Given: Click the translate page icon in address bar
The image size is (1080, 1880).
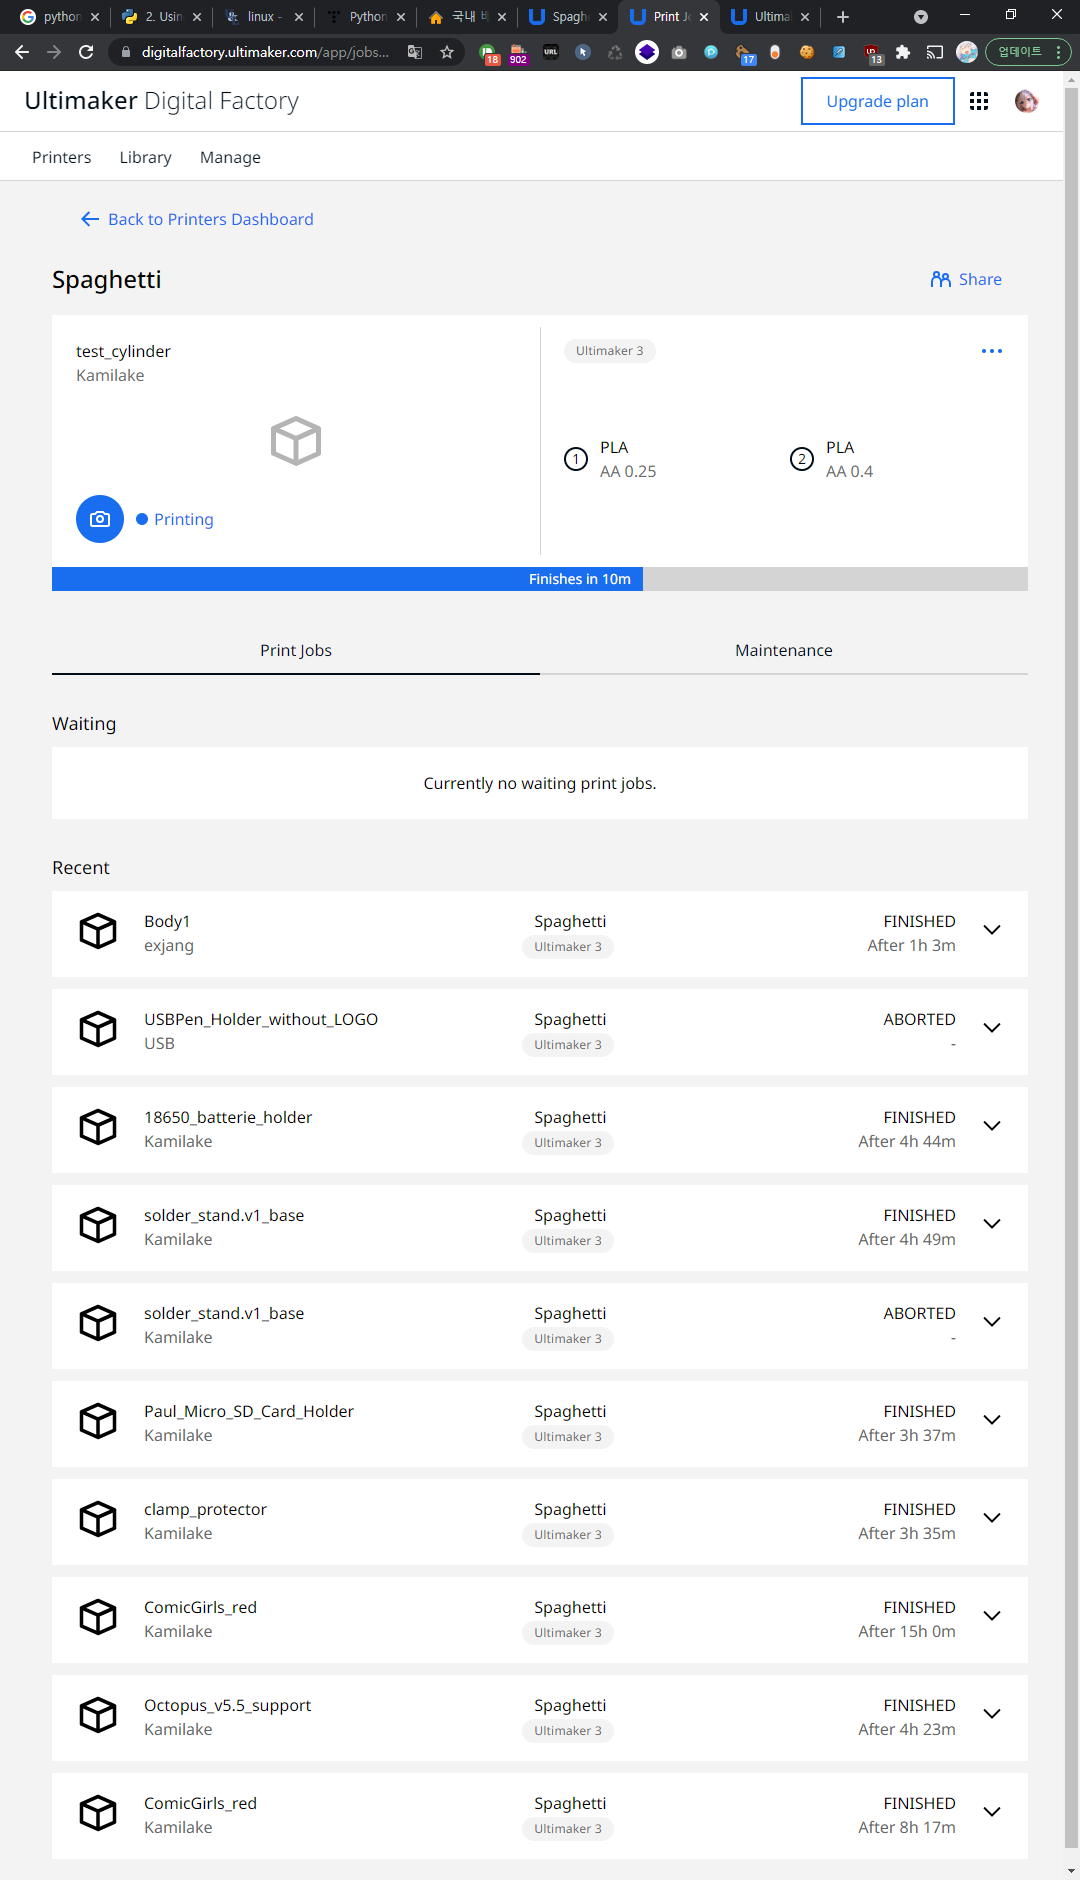Looking at the screenshot, I should tap(415, 52).
